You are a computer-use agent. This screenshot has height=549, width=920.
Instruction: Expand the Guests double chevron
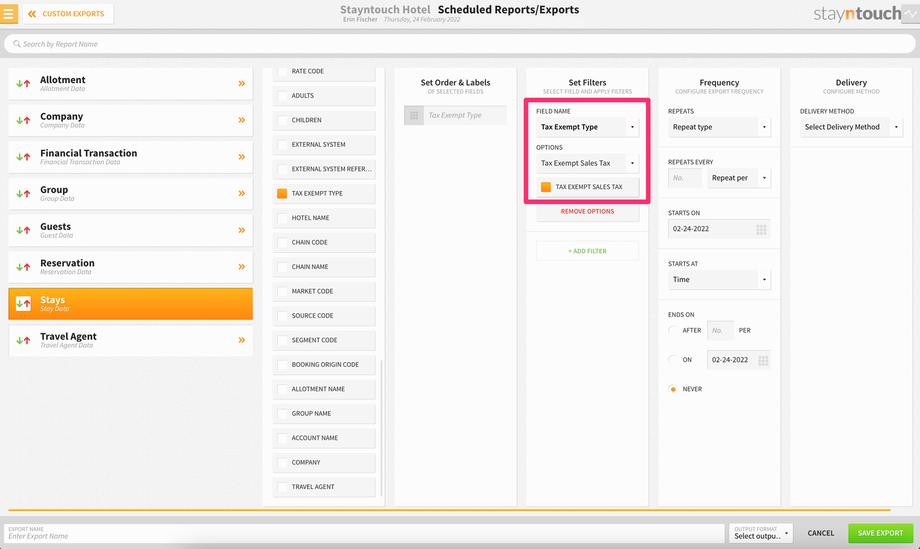242,231
